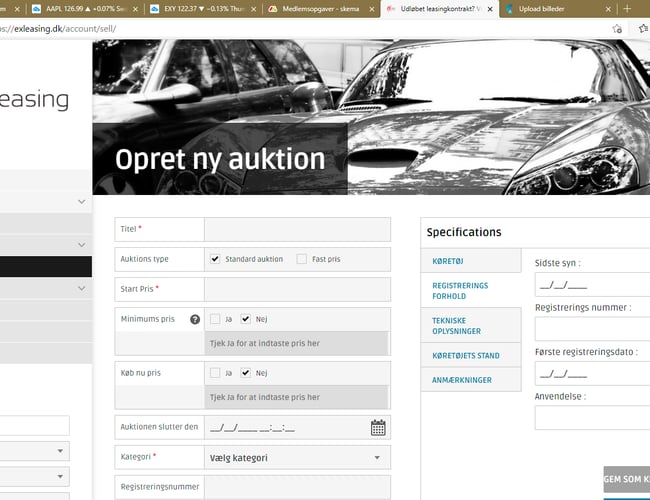Click the disabled Minimums pris price field
The width and height of the screenshot is (650, 500).
pyautogui.click(x=296, y=343)
